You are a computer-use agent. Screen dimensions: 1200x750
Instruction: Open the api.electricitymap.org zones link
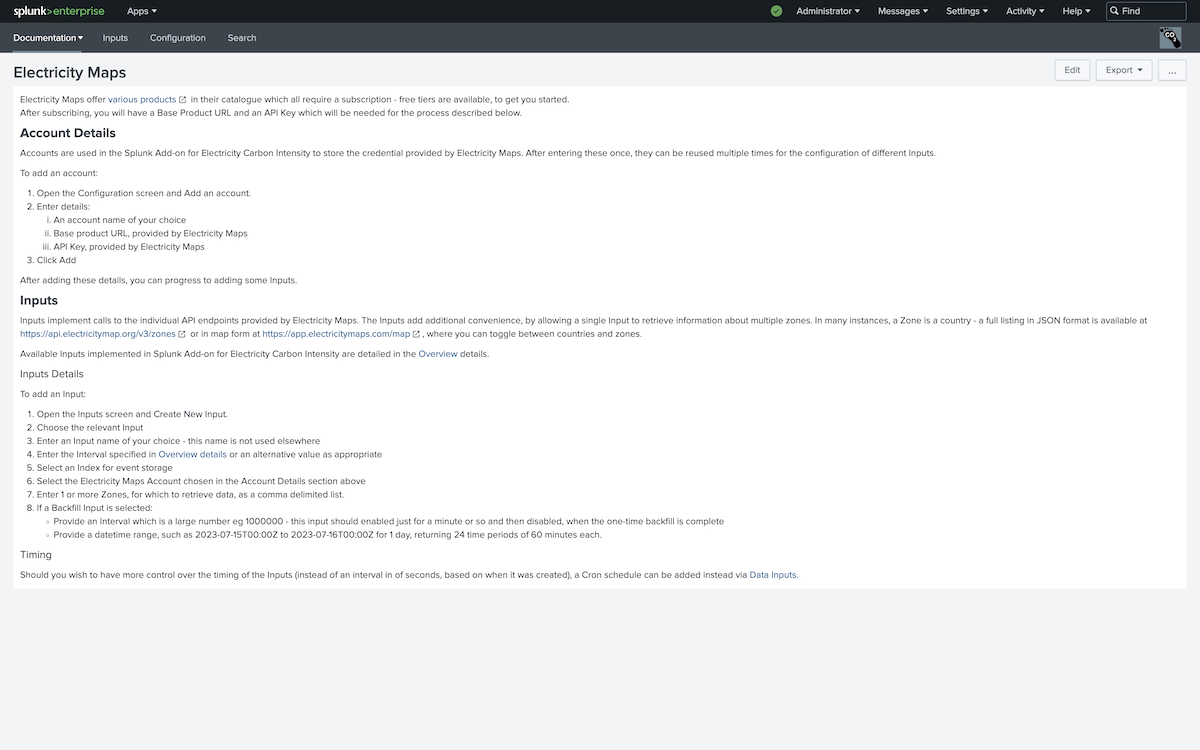[x=98, y=334]
